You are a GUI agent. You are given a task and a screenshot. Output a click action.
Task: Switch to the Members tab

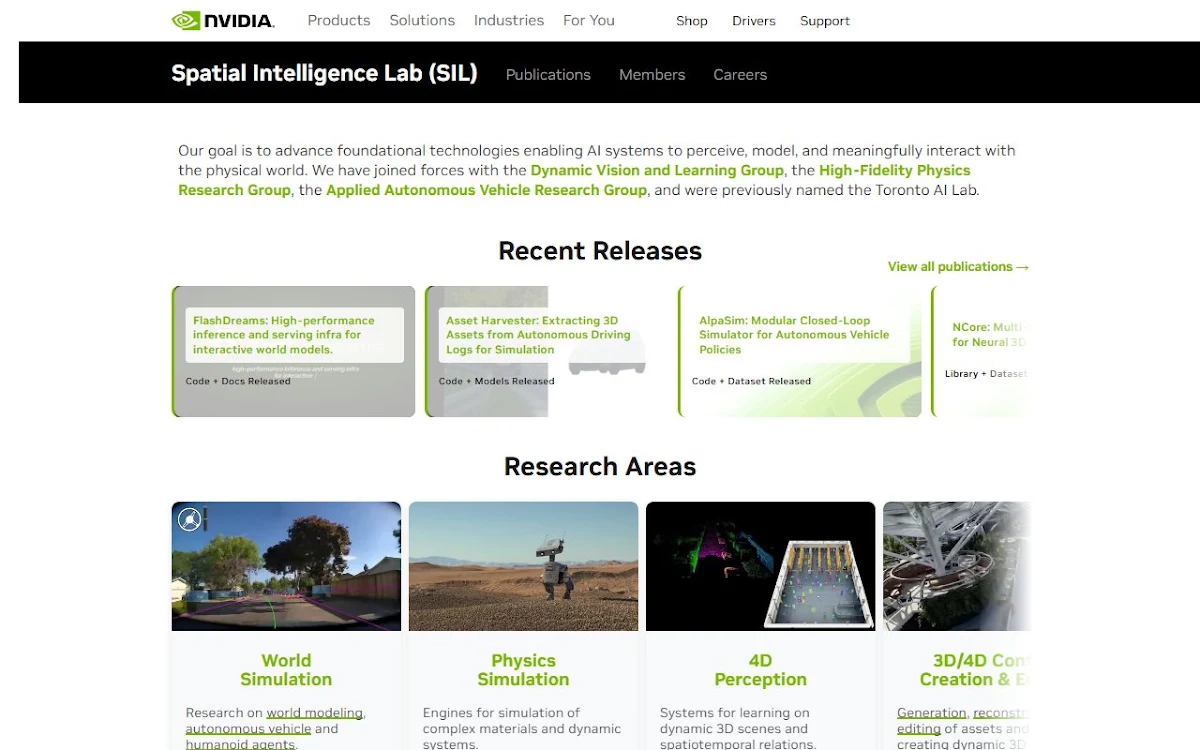pos(652,75)
